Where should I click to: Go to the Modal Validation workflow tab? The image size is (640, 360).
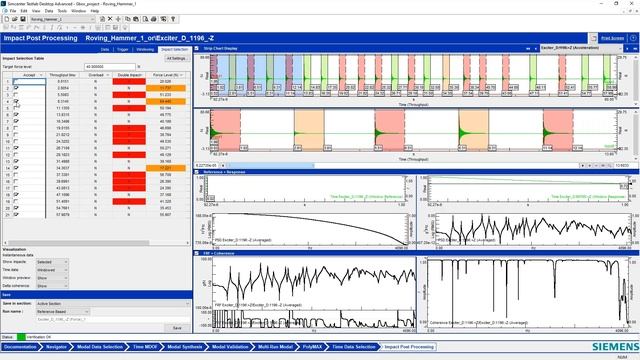230,347
